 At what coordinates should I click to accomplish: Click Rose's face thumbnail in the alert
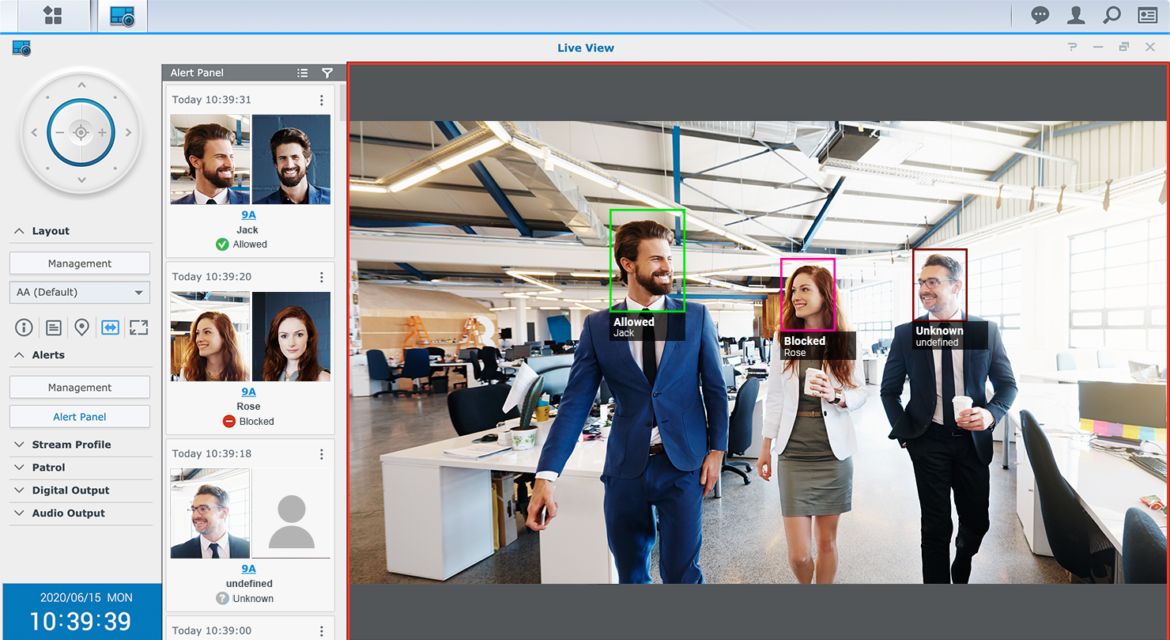coord(291,336)
